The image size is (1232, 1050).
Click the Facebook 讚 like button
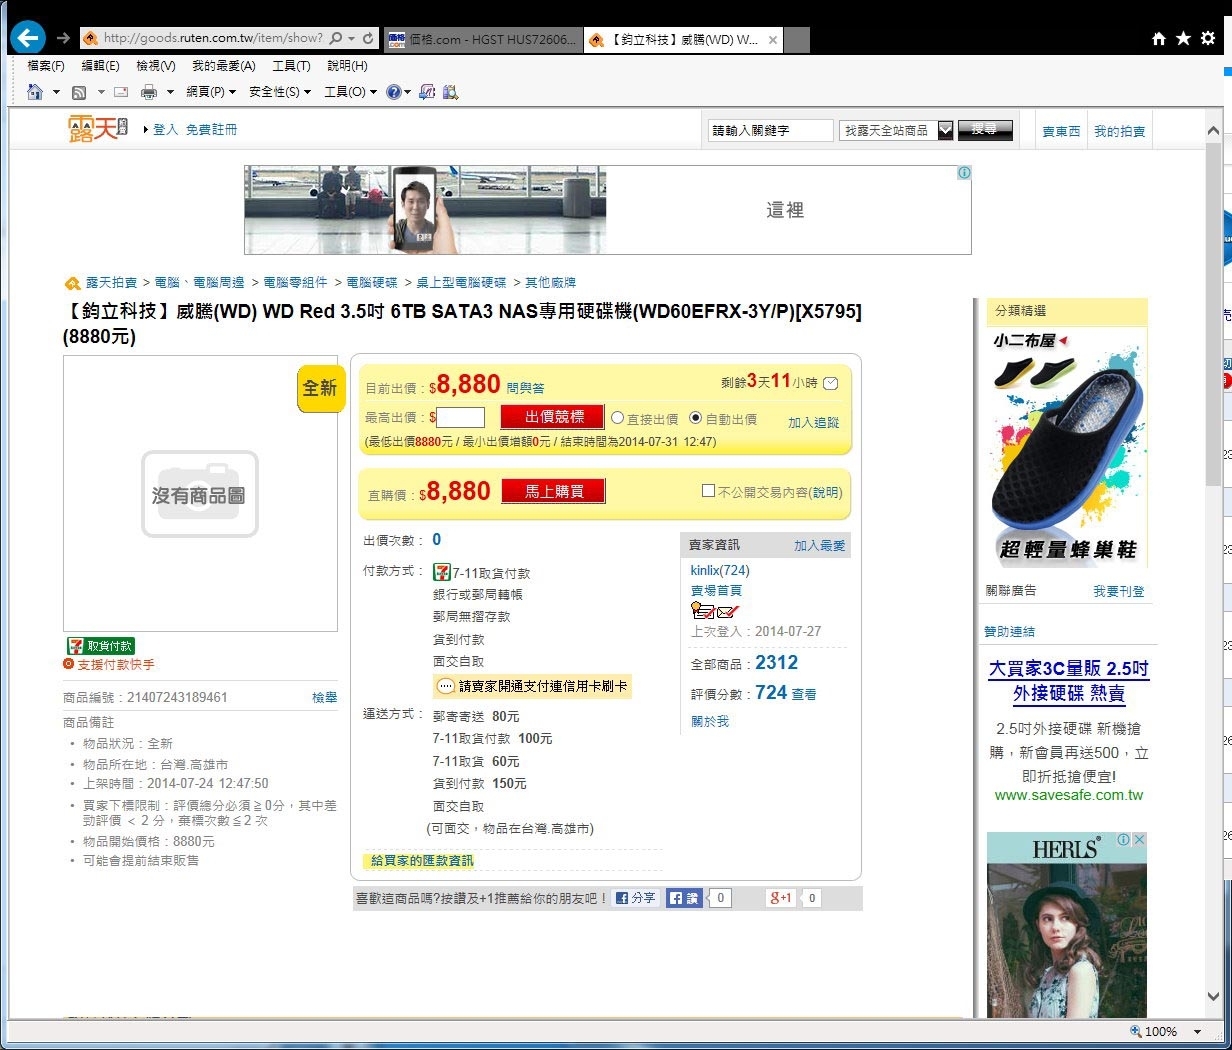[x=685, y=898]
